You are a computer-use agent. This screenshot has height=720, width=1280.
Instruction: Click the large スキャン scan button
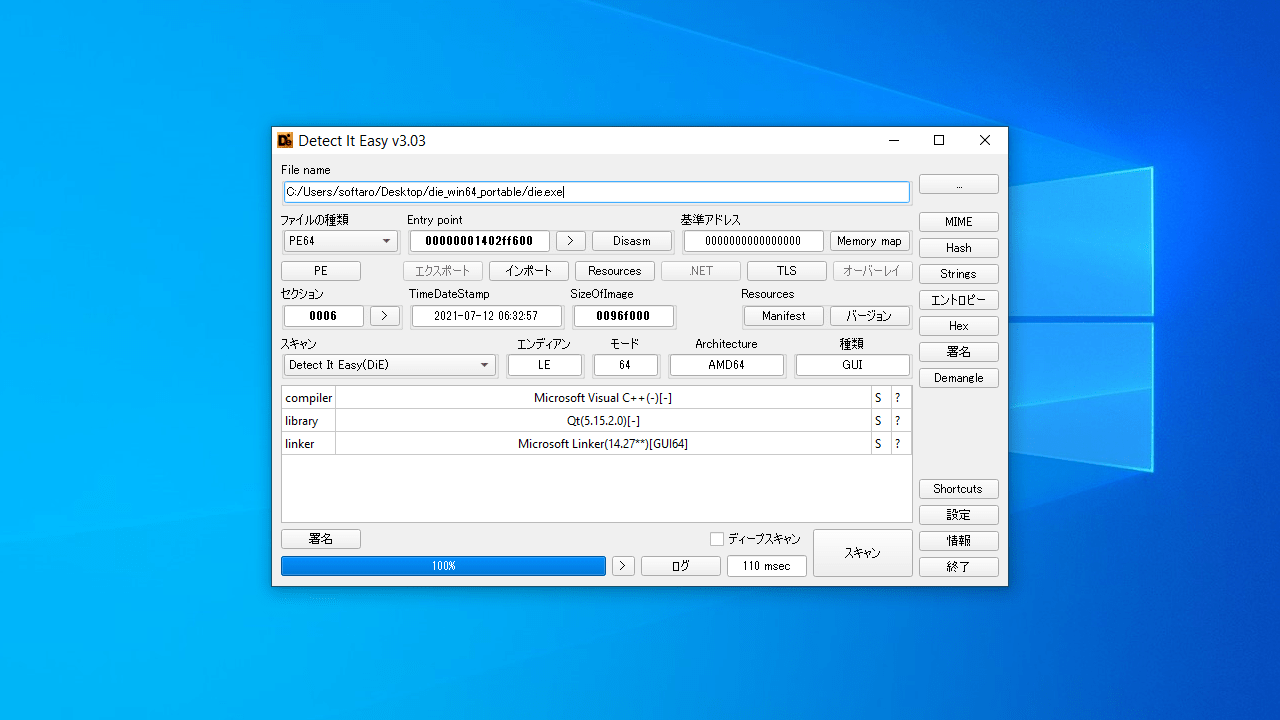point(862,553)
